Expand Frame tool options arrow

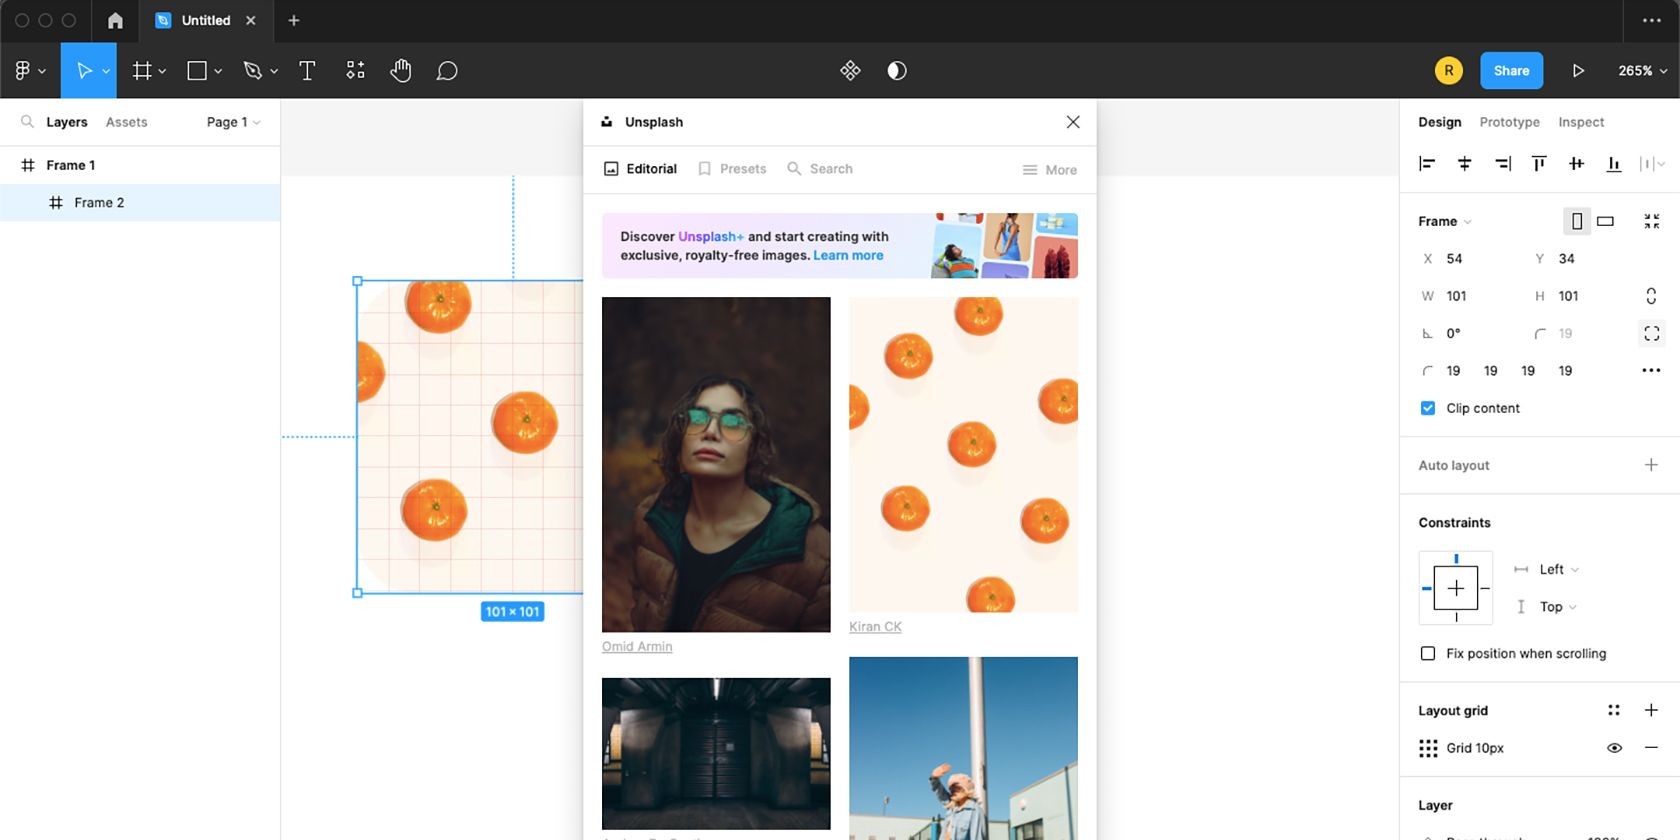click(162, 71)
